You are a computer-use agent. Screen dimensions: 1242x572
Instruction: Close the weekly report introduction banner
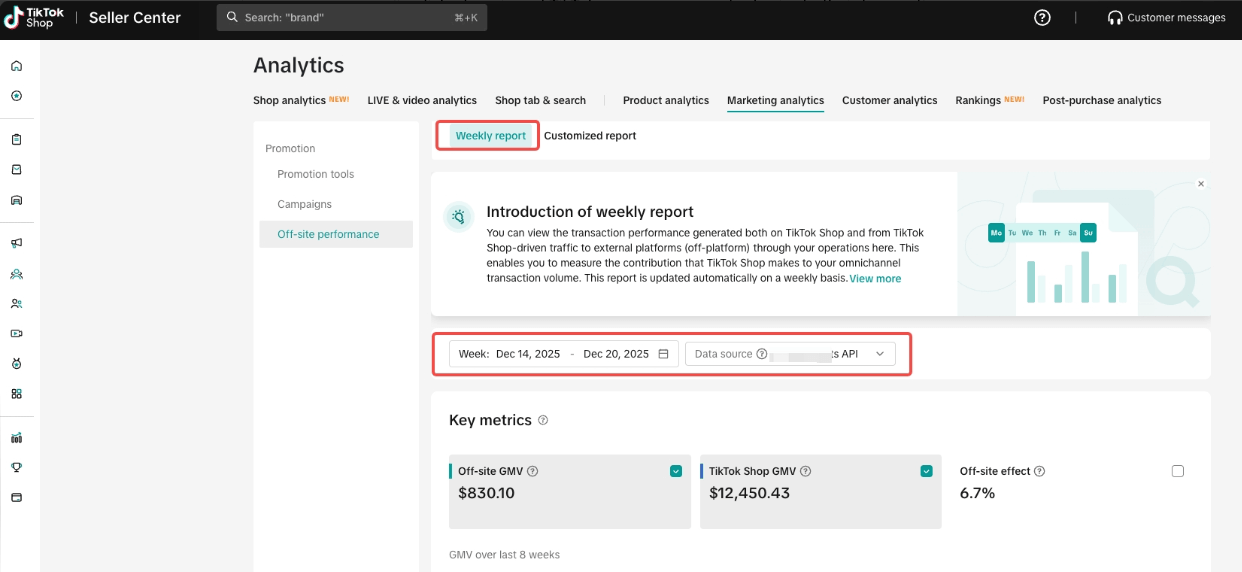(1201, 184)
